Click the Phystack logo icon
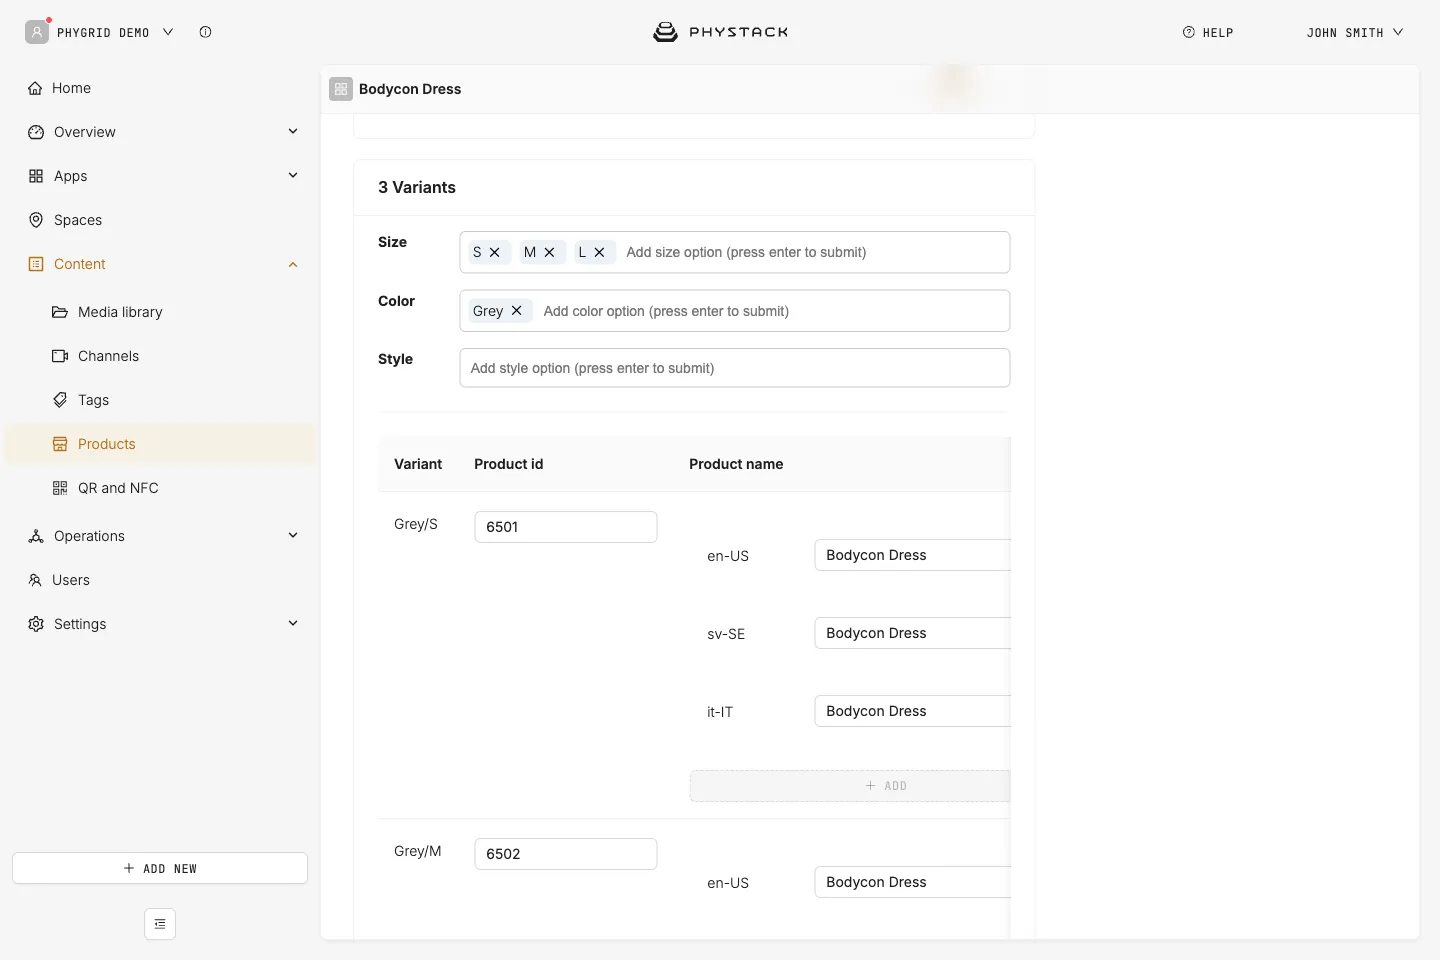The height and width of the screenshot is (960, 1440). pyautogui.click(x=665, y=32)
